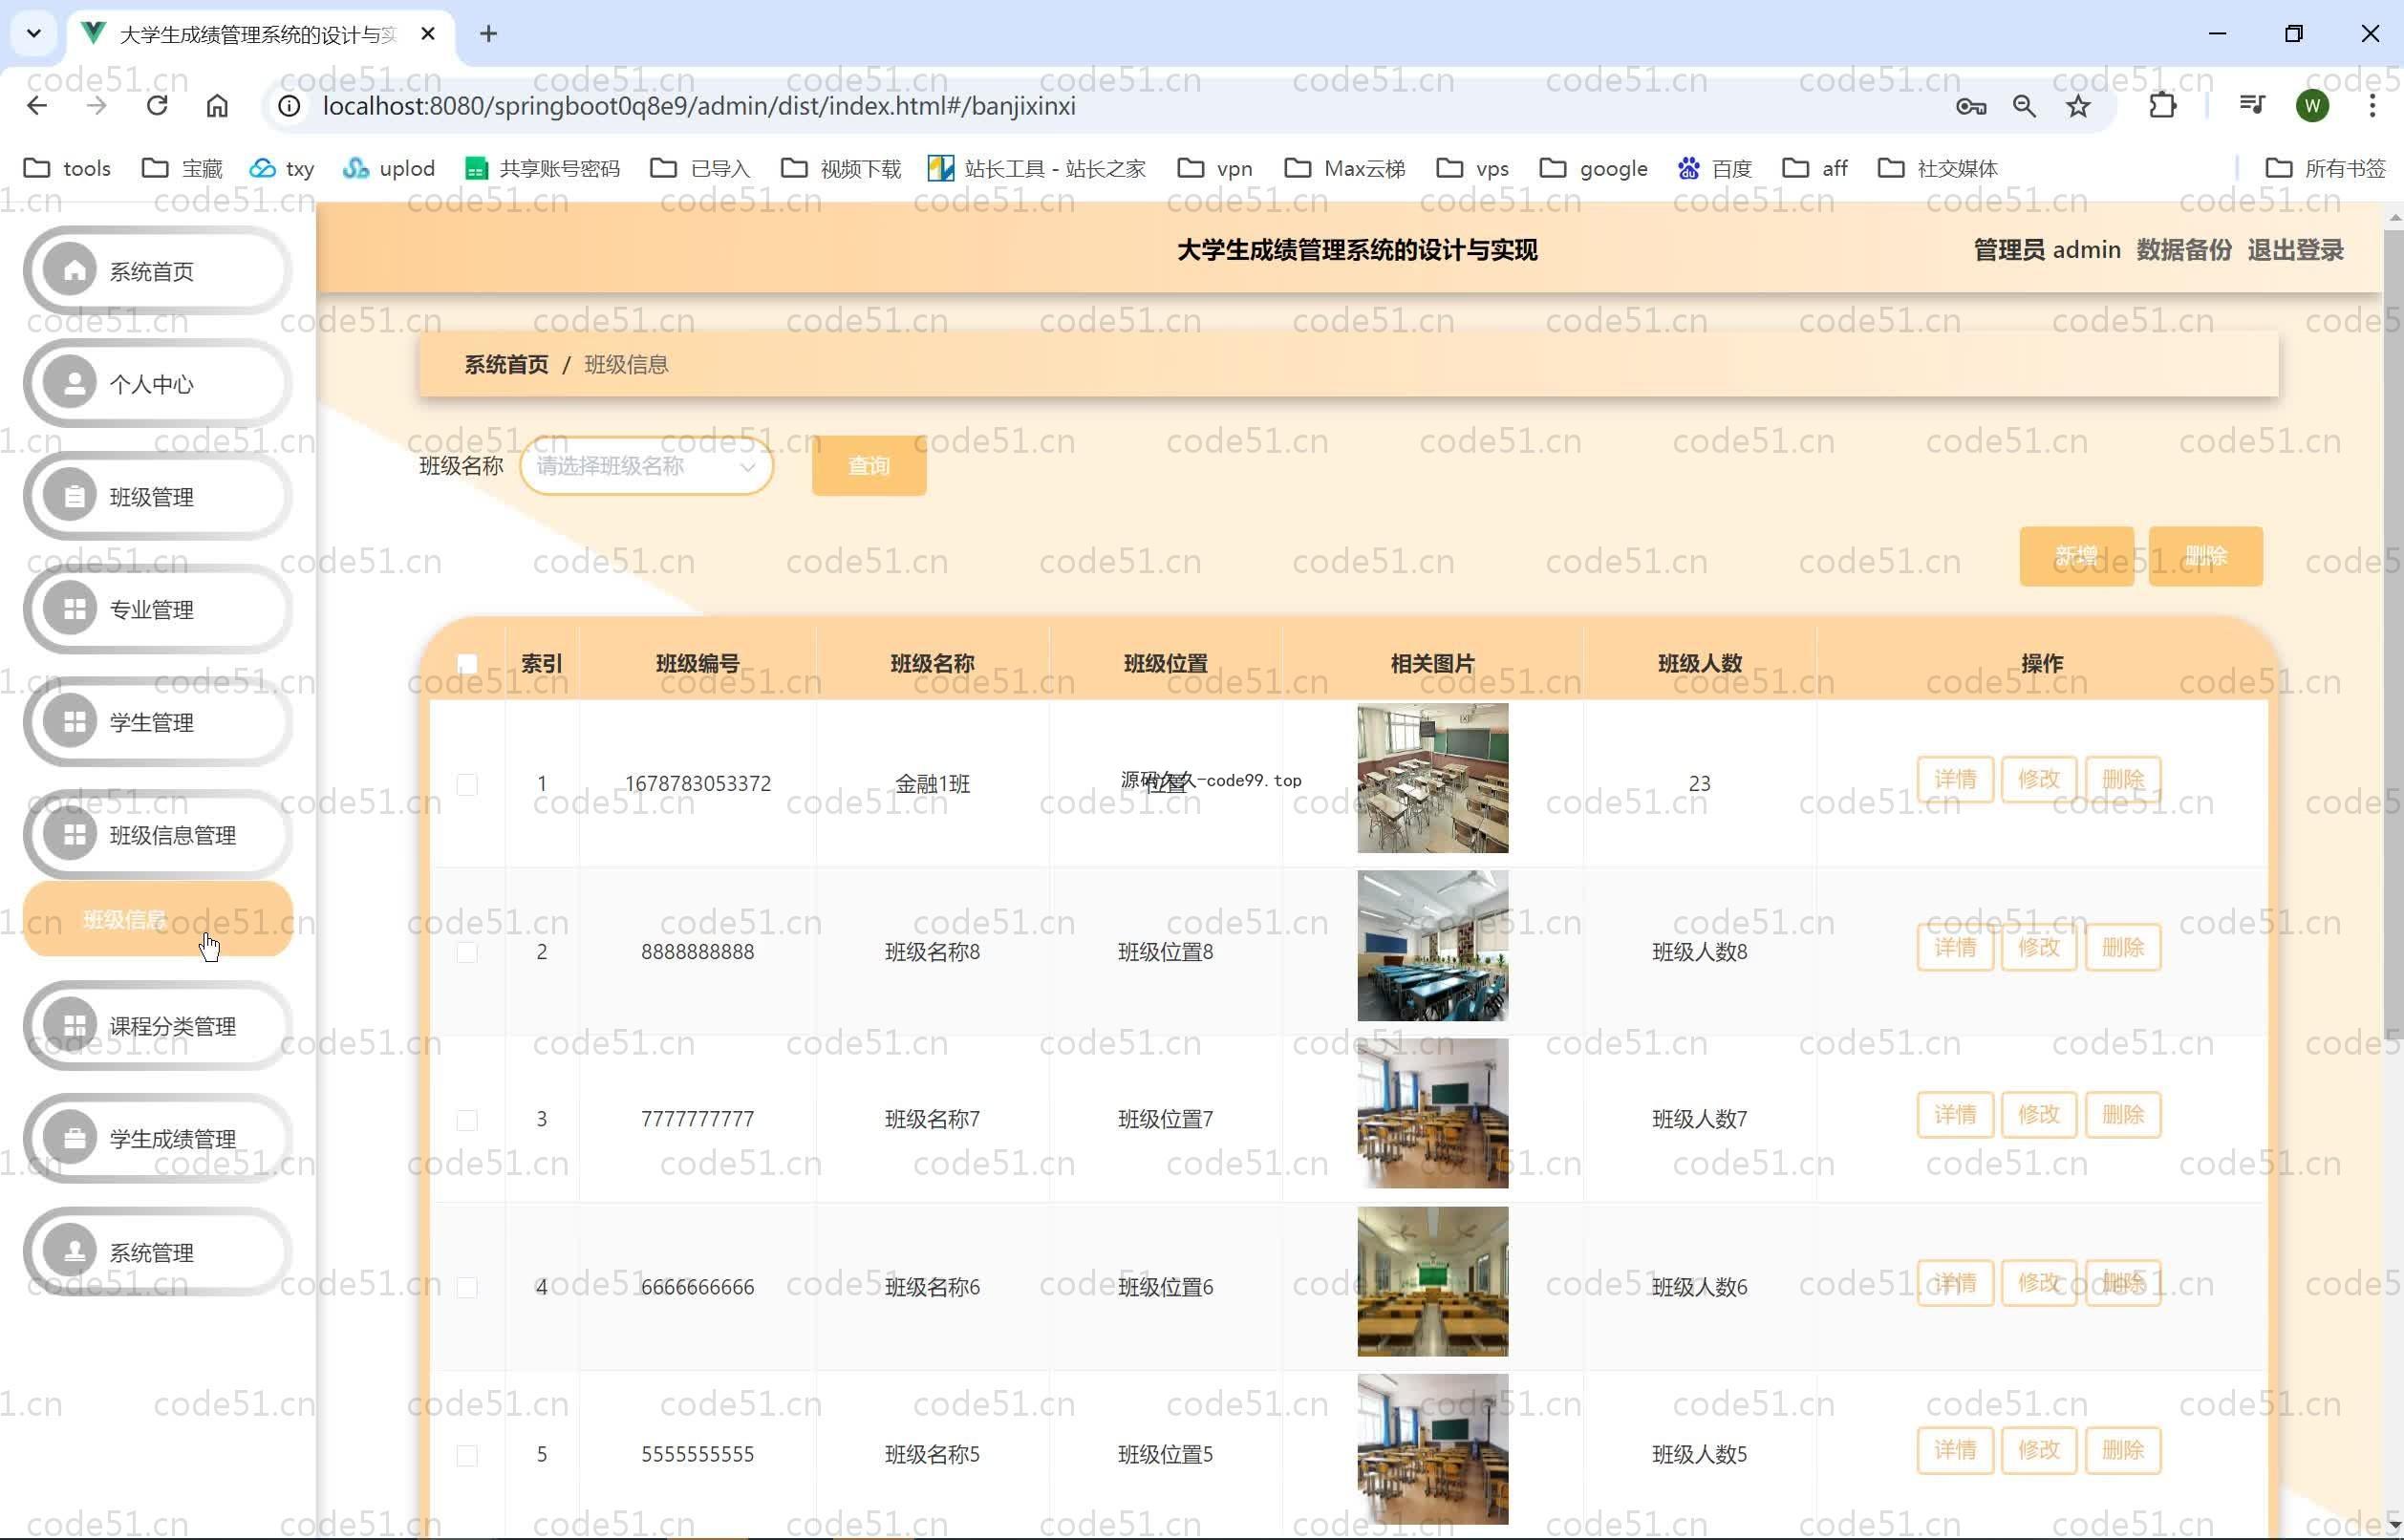Open the classroom photo for 金融1班
Screen dimensions: 2404x1540
pyautogui.click(x=1432, y=778)
